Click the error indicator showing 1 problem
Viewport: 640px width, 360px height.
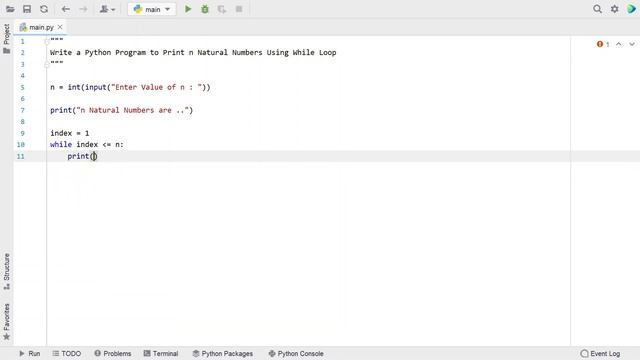pos(603,44)
